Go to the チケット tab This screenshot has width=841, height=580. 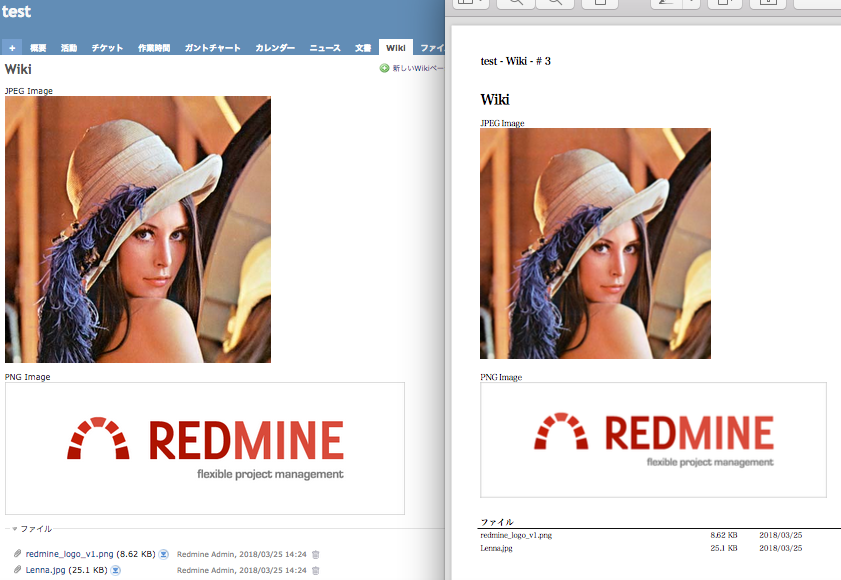pyautogui.click(x=107, y=48)
